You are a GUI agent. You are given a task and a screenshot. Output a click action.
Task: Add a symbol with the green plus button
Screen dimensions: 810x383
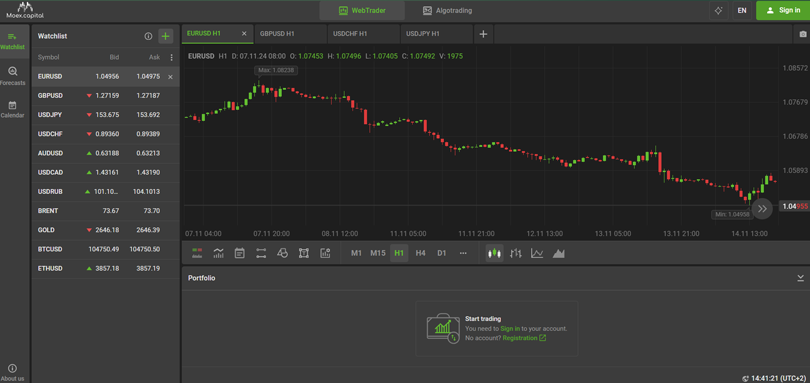coord(165,36)
